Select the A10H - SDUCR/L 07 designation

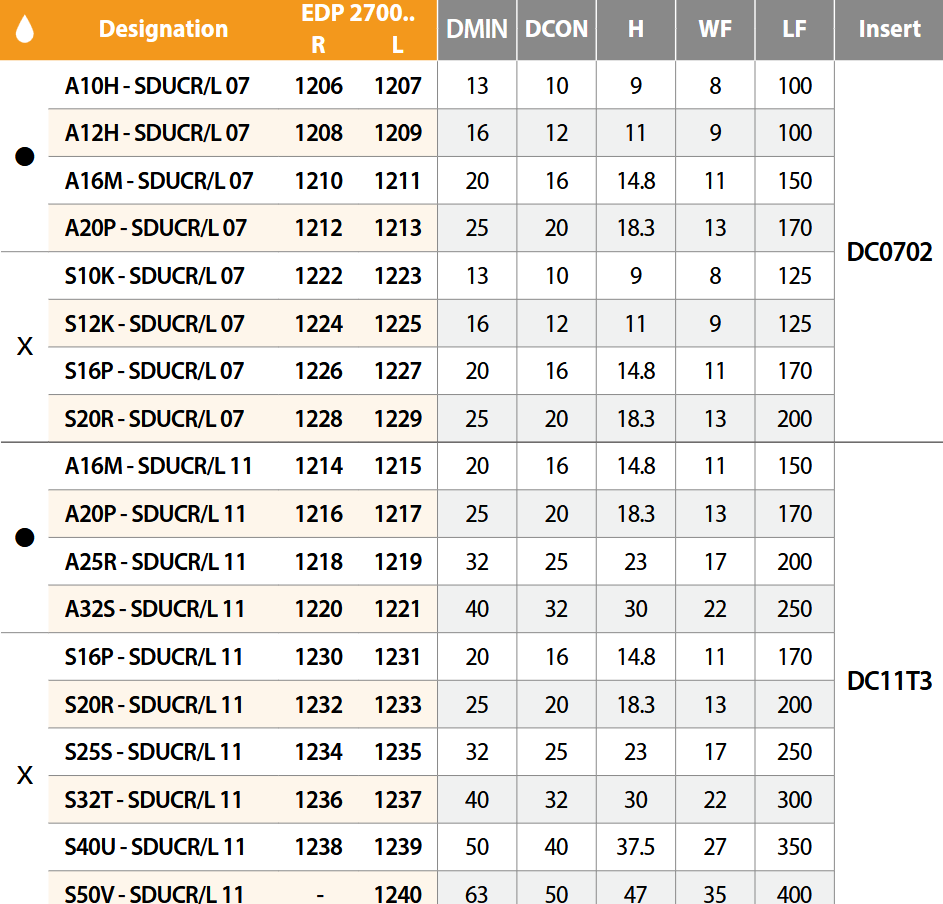[x=157, y=86]
